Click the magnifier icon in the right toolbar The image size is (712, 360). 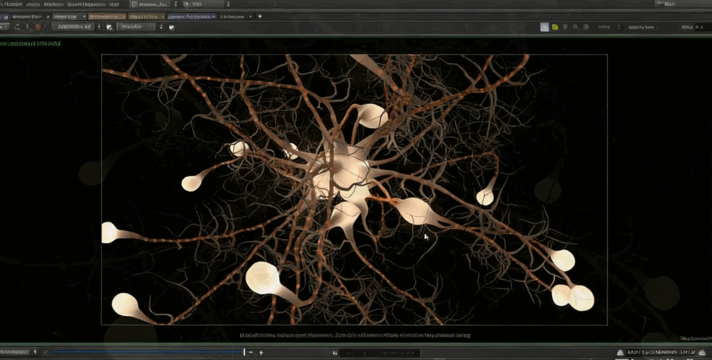(576, 27)
